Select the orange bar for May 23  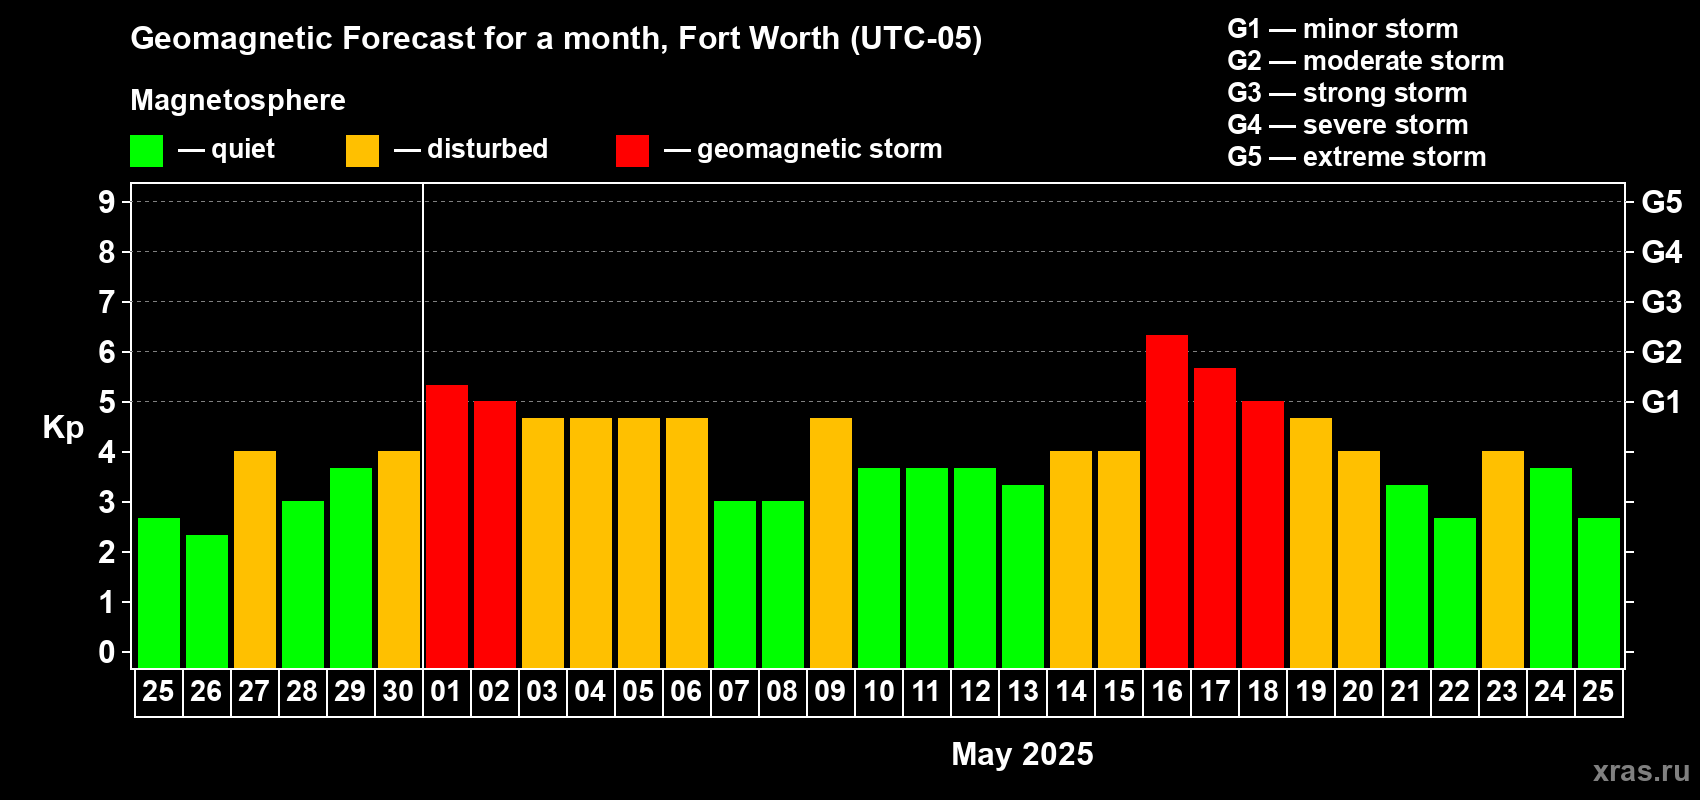tap(1503, 559)
